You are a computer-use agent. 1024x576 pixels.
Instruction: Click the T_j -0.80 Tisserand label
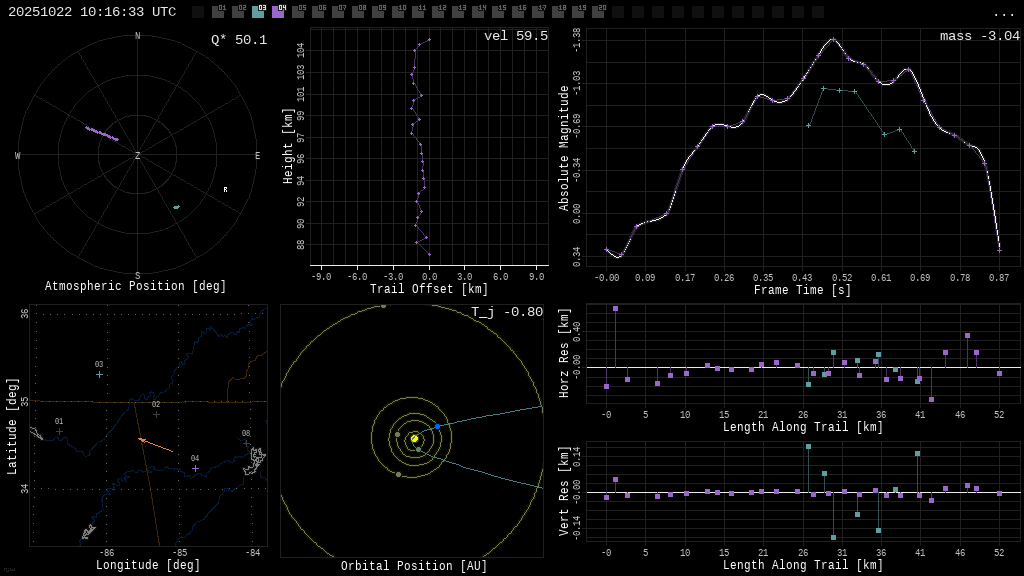[507, 312]
